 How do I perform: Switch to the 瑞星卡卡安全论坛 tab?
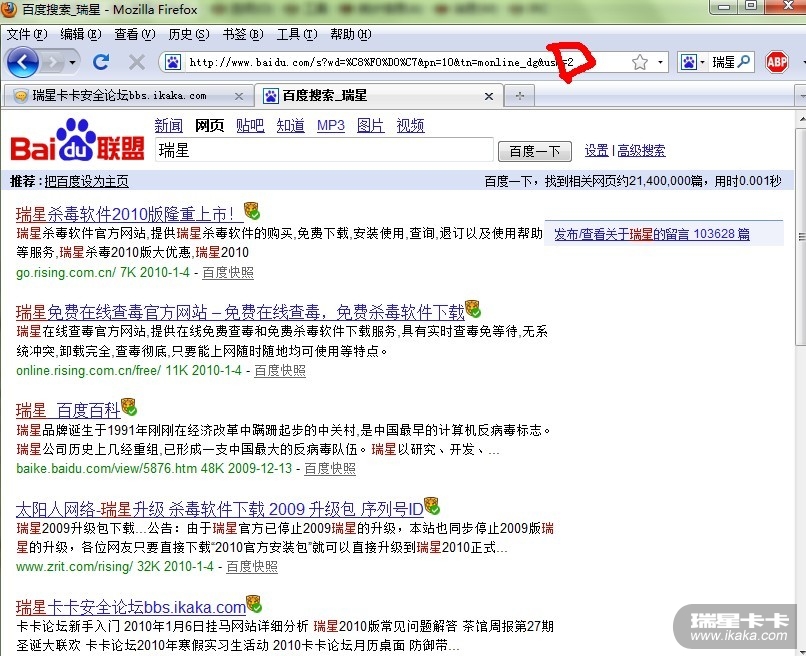128,96
